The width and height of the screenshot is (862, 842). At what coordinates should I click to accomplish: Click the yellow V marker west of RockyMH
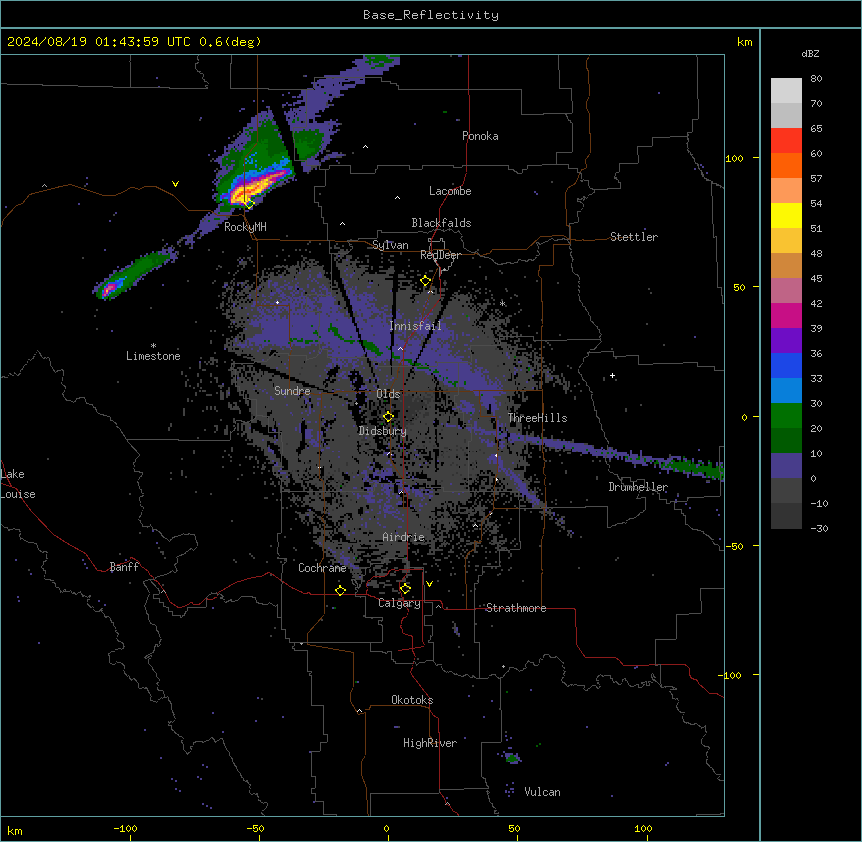175,184
